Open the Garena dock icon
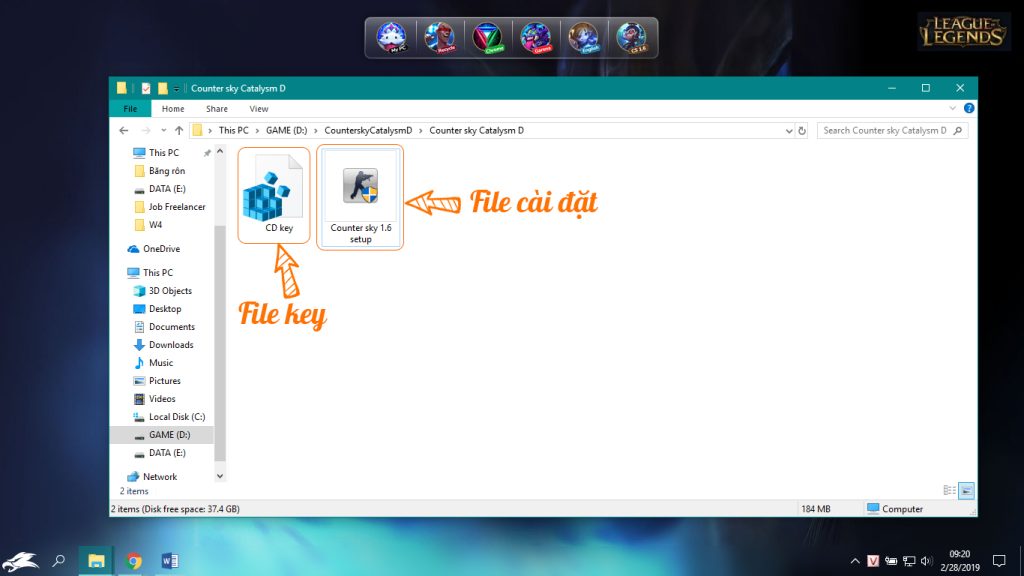 [536, 37]
